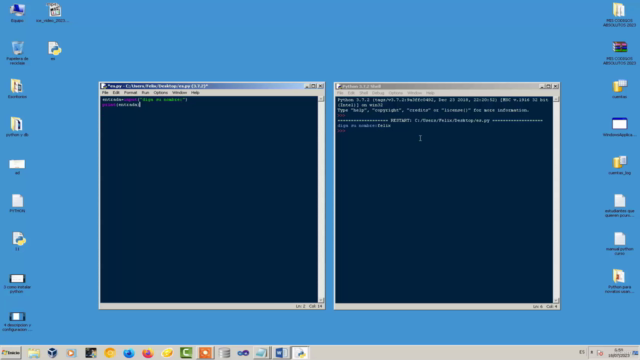This screenshot has height=360, width=640.
Task: Open the Help menu in es.py editor
Action: pyautogui.click(x=195, y=93)
